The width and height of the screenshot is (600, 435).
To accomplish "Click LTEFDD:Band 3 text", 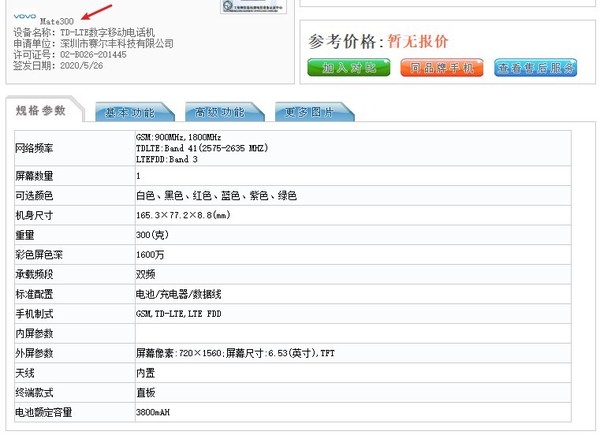I will pos(166,159).
